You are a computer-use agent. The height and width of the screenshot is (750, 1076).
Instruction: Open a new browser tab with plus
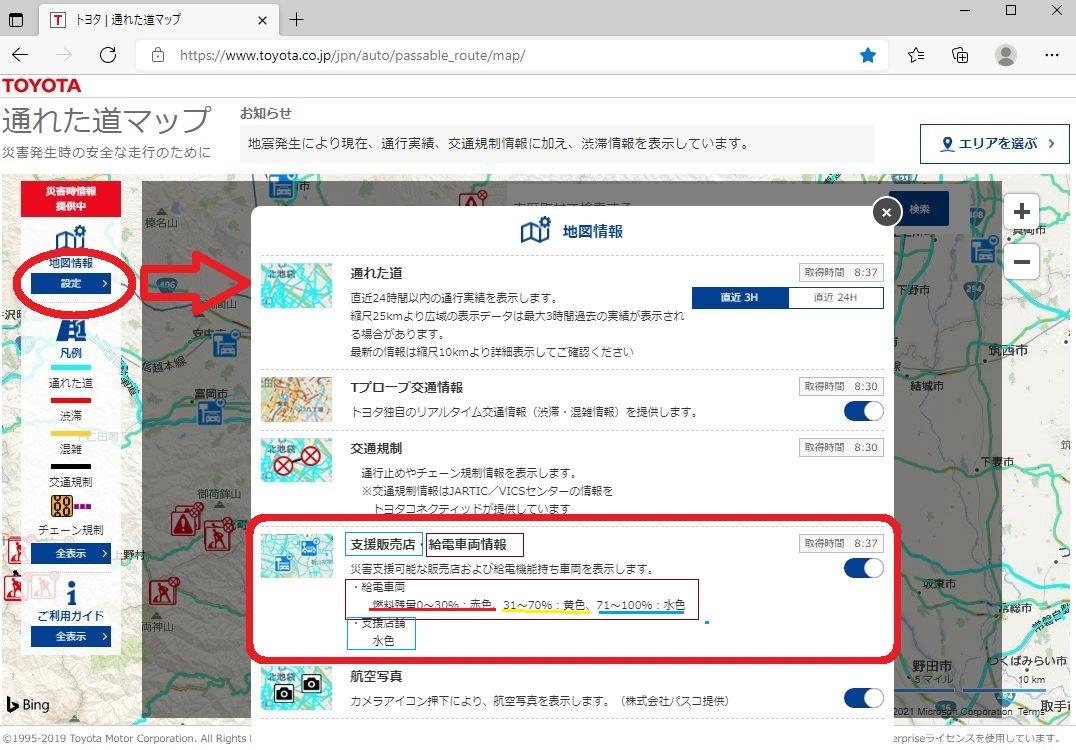296,20
